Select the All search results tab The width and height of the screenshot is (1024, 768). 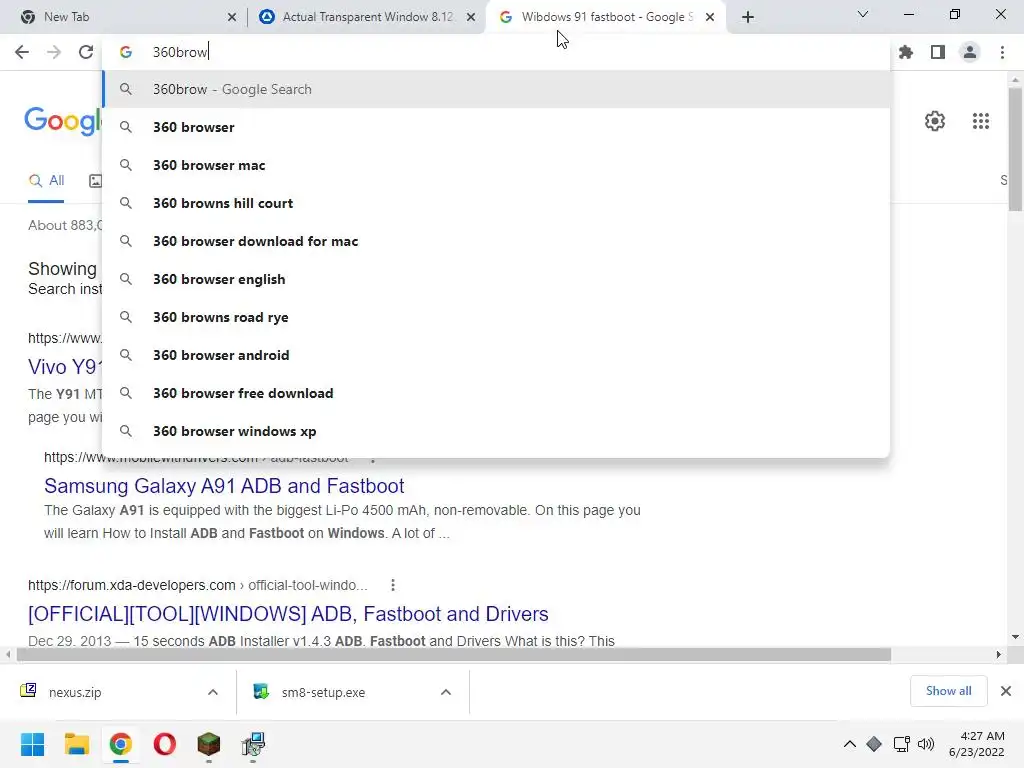click(x=46, y=181)
